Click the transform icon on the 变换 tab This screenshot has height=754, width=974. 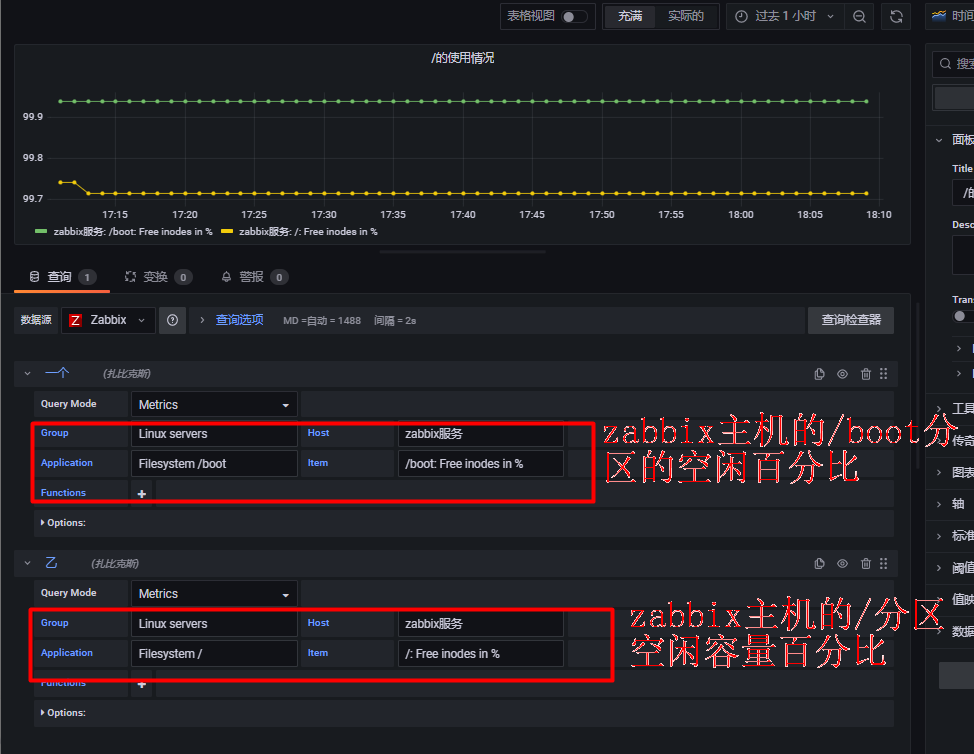click(x=130, y=277)
